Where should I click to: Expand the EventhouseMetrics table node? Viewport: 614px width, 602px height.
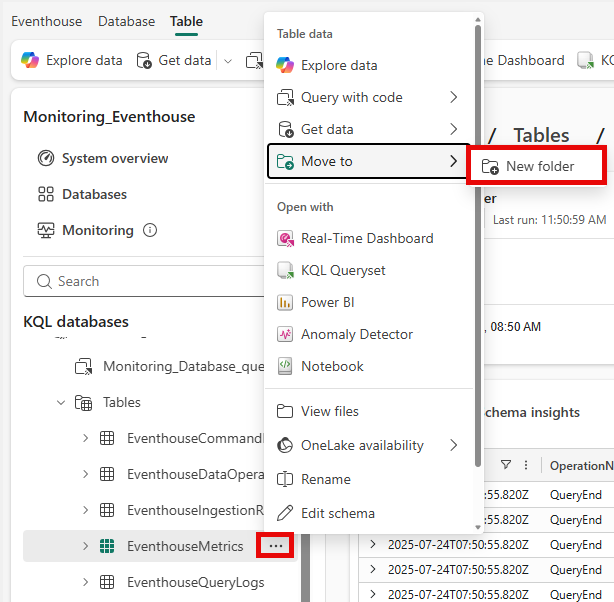86,546
